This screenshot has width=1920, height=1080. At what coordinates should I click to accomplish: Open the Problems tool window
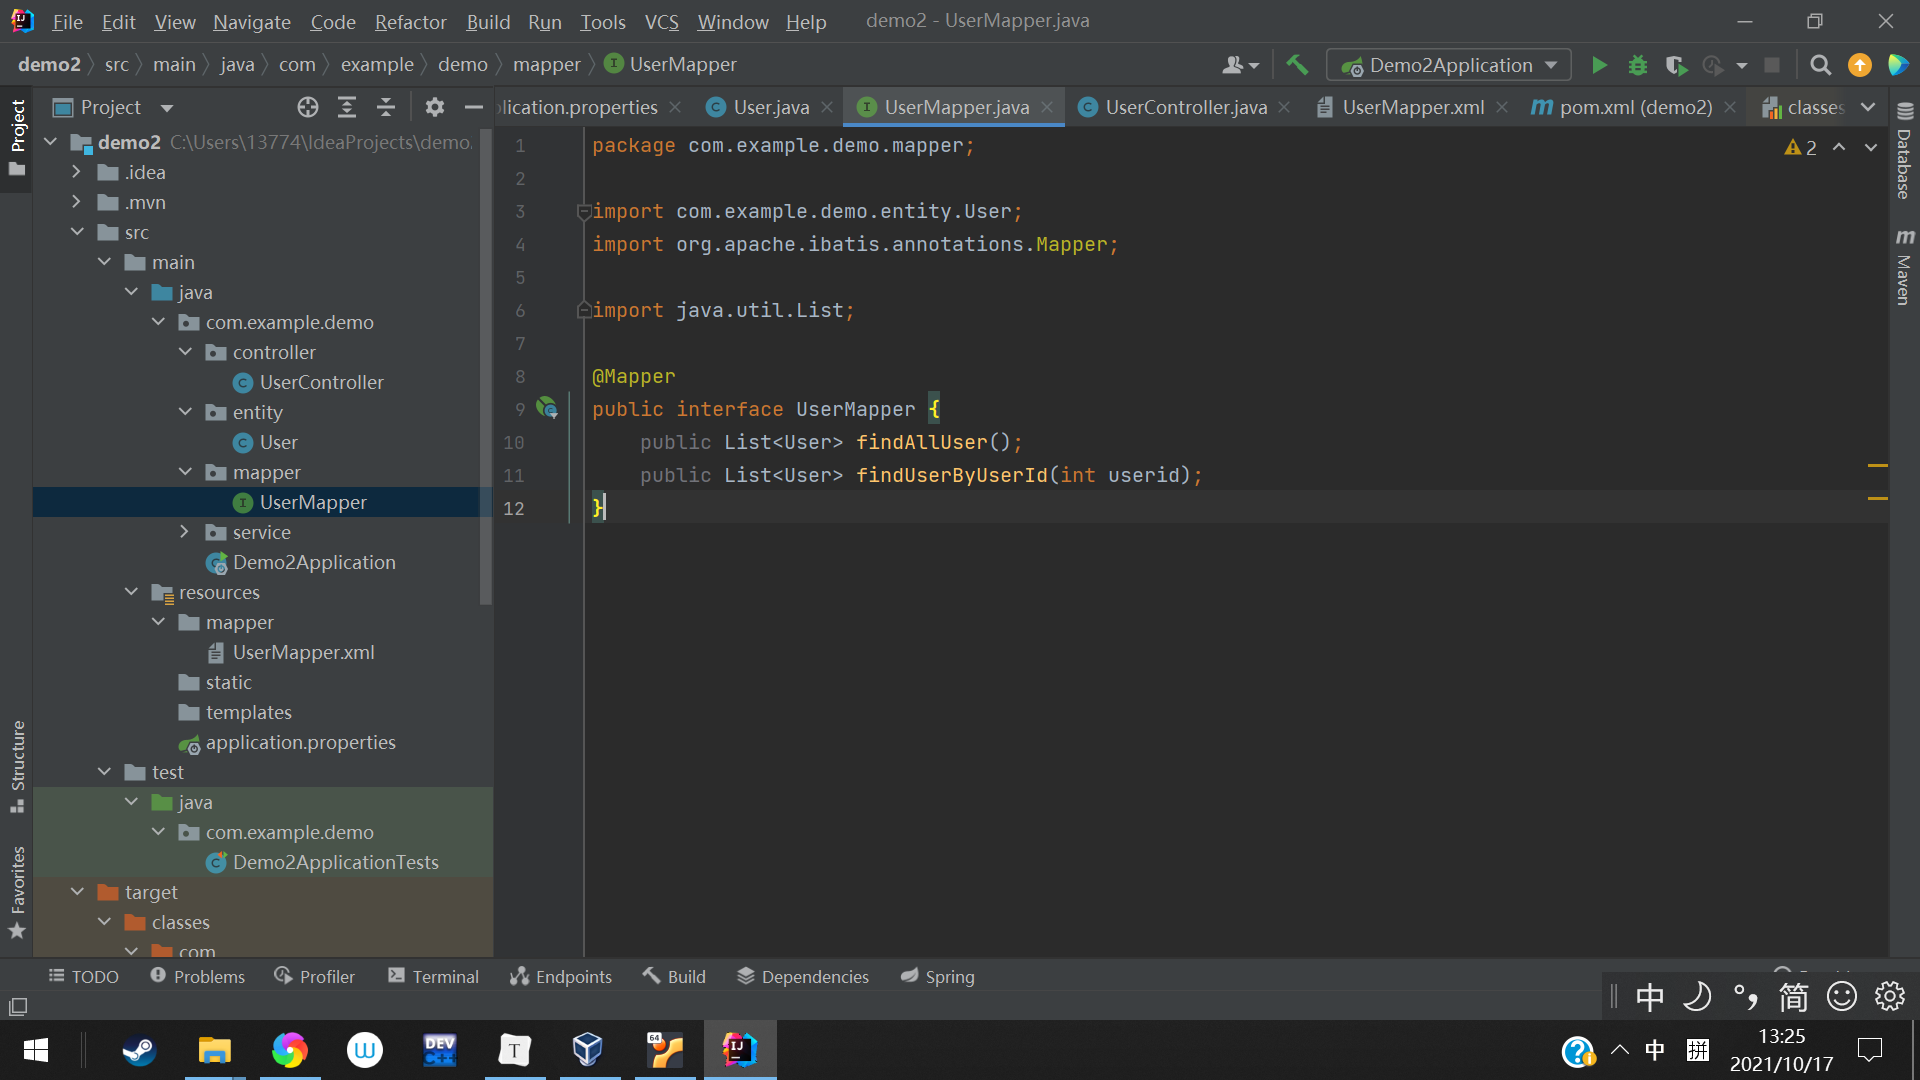click(x=197, y=977)
